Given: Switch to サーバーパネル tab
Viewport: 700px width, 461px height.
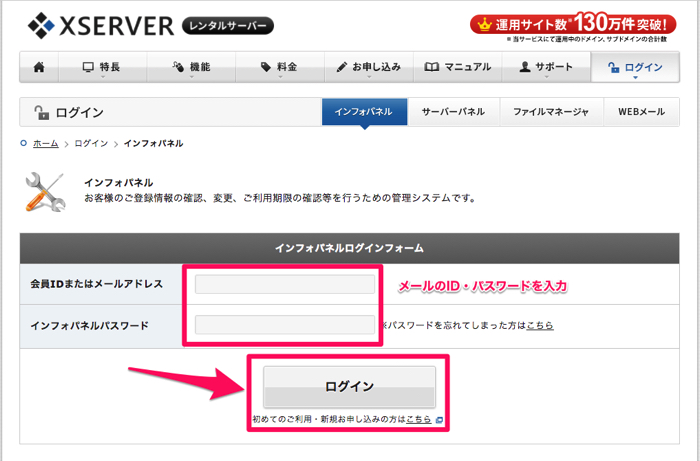Looking at the screenshot, I should (x=454, y=112).
